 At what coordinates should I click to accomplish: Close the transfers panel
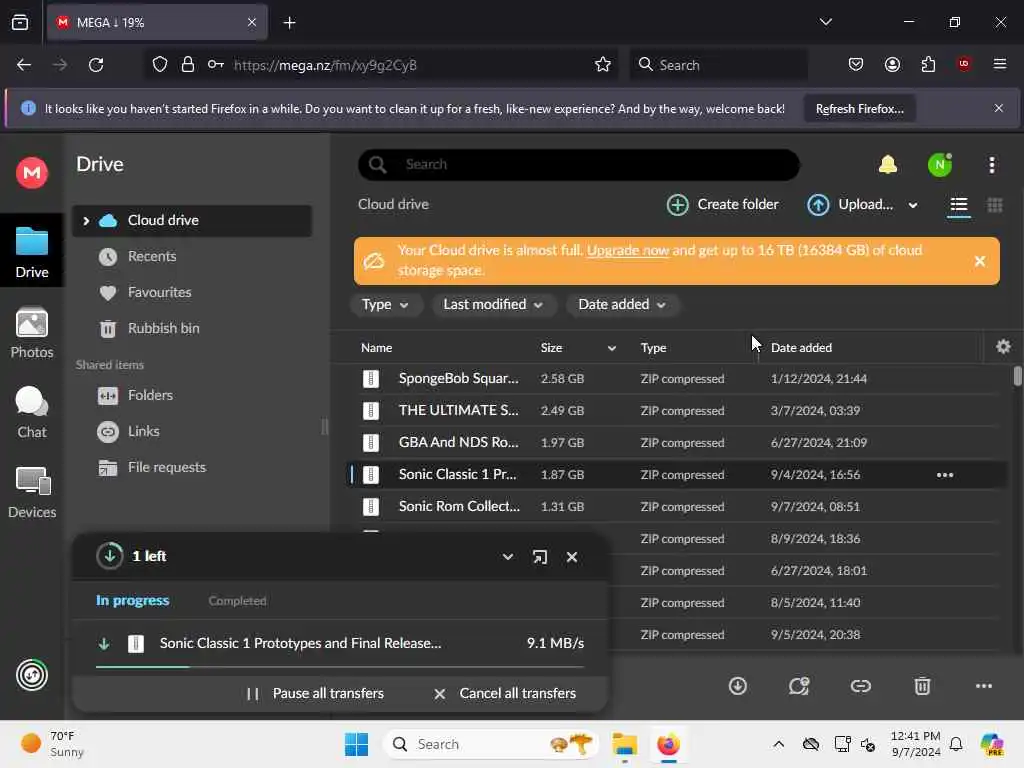pos(571,556)
